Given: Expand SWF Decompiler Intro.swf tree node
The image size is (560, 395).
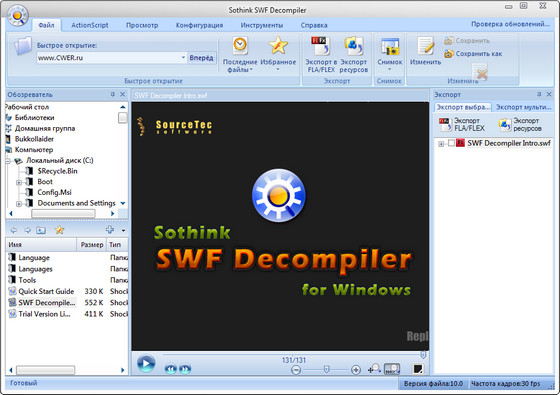Looking at the screenshot, I should [441, 144].
